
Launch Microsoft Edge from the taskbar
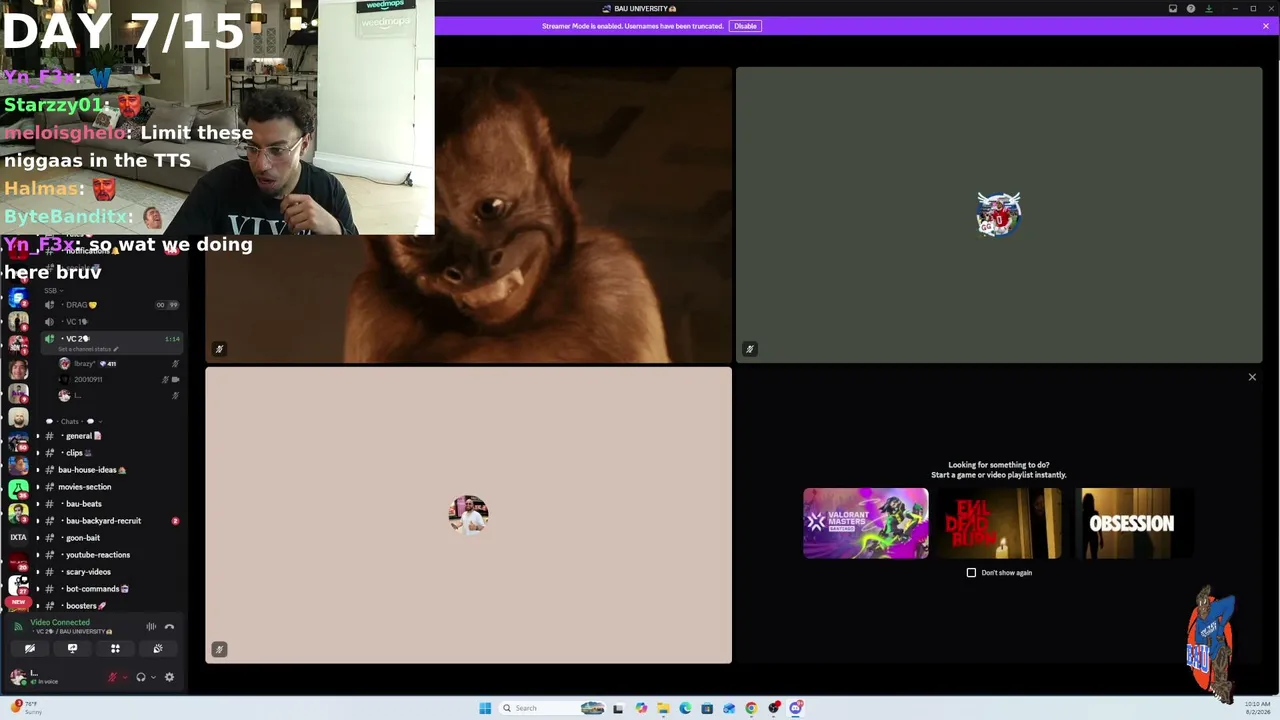coord(685,708)
